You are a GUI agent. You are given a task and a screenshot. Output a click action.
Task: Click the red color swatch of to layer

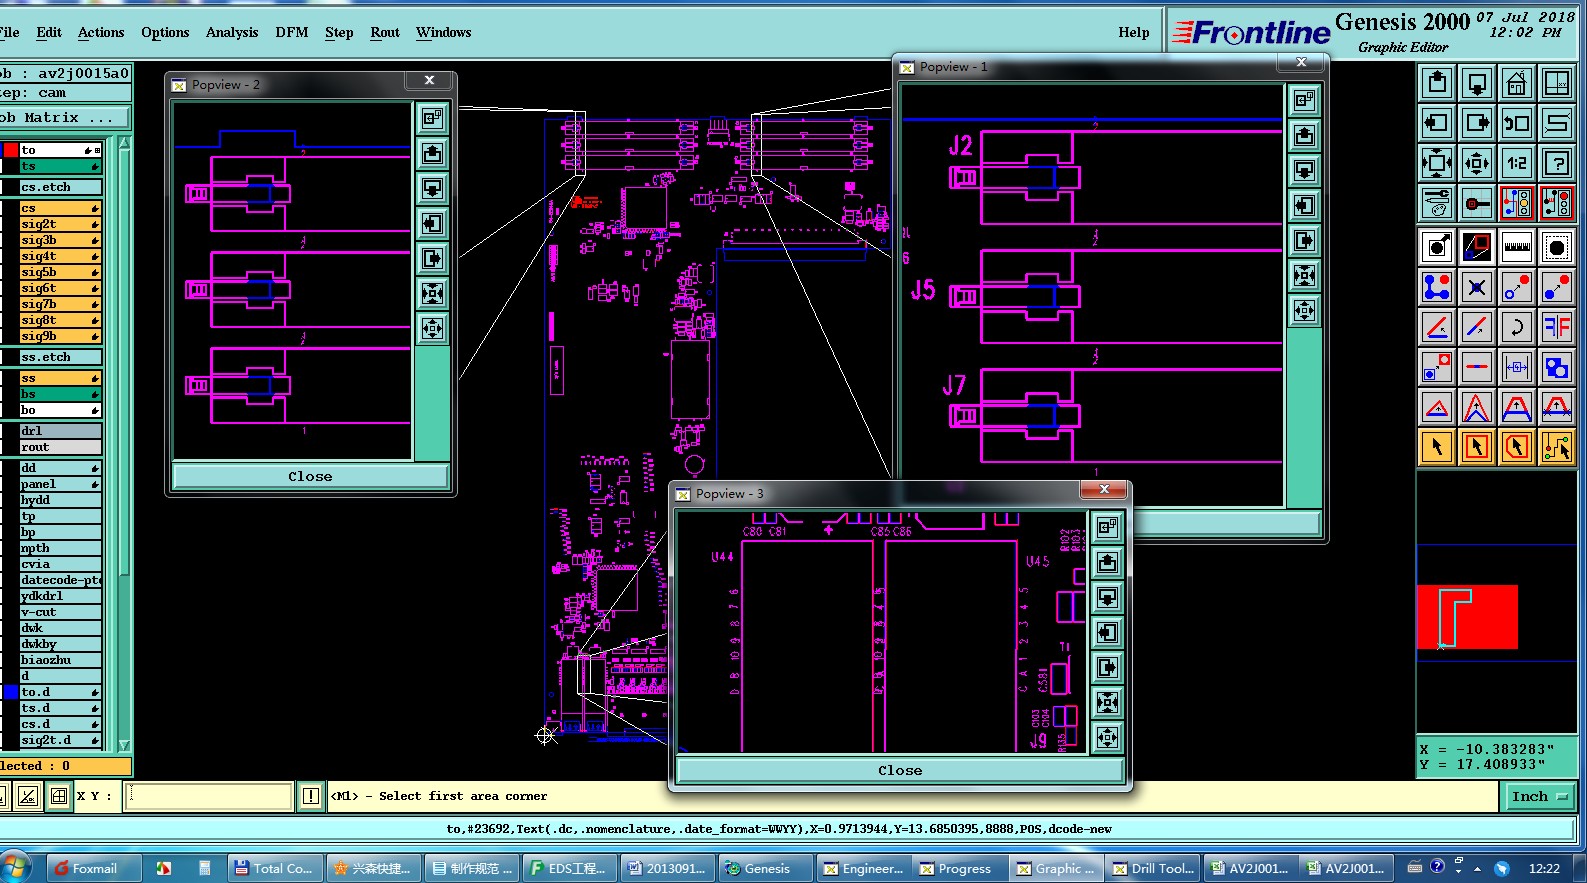pyautogui.click(x=11, y=150)
